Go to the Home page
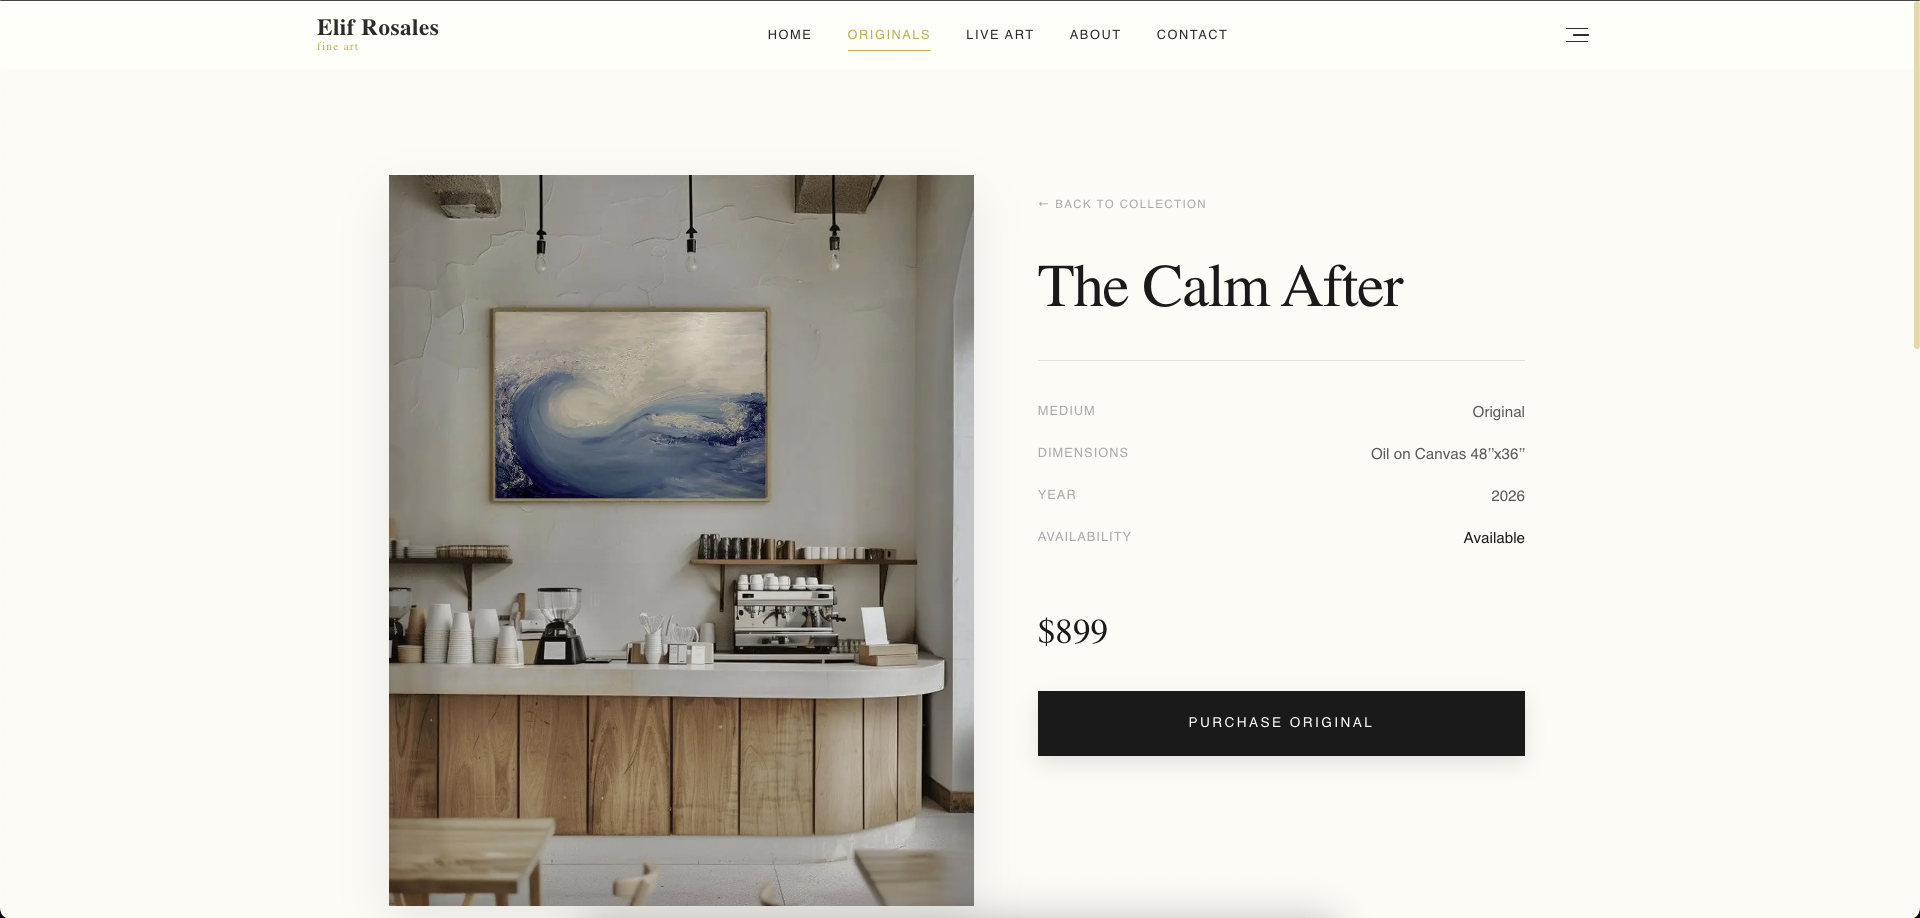The width and height of the screenshot is (1920, 918). click(789, 35)
